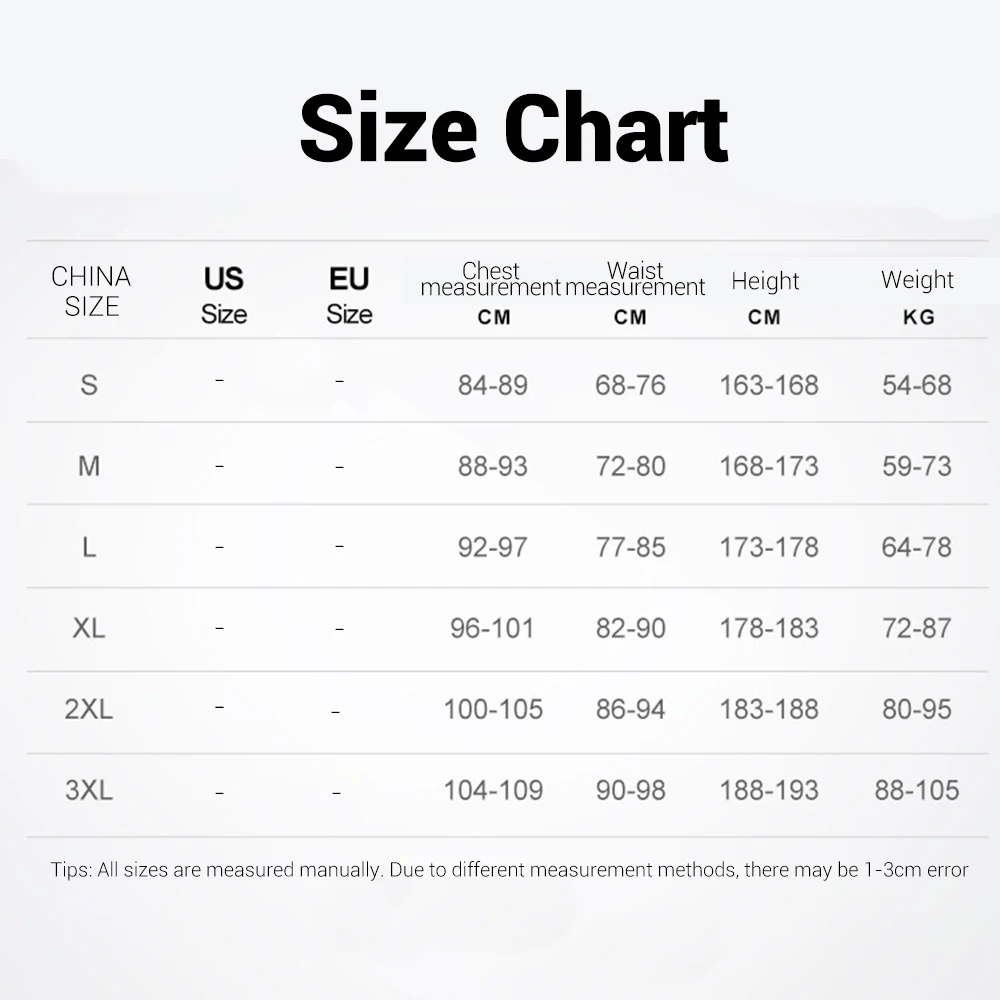This screenshot has height=1000, width=1000.
Task: Select the M size row label
Action: tap(89, 466)
